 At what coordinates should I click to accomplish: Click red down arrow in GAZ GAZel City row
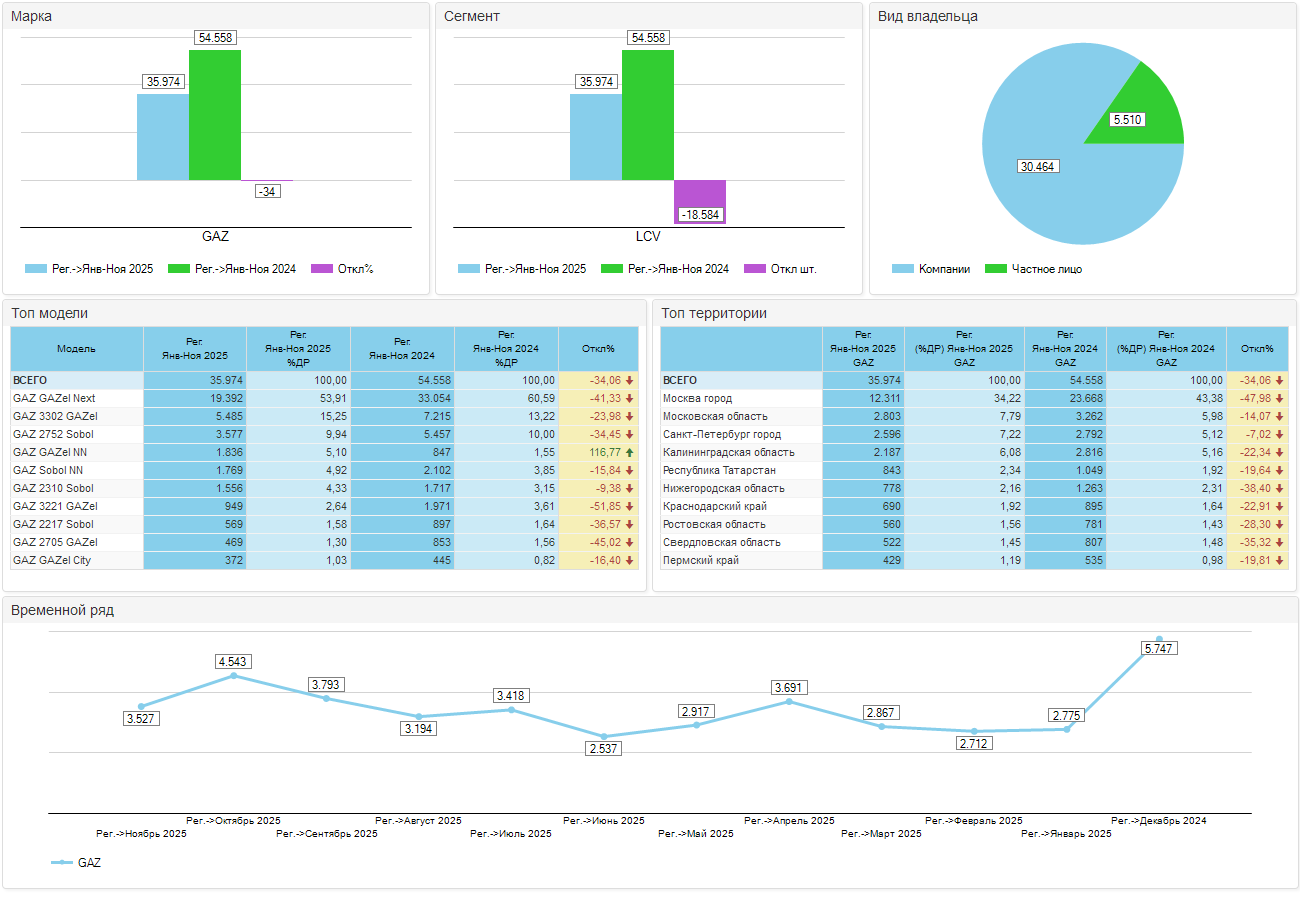pos(630,561)
